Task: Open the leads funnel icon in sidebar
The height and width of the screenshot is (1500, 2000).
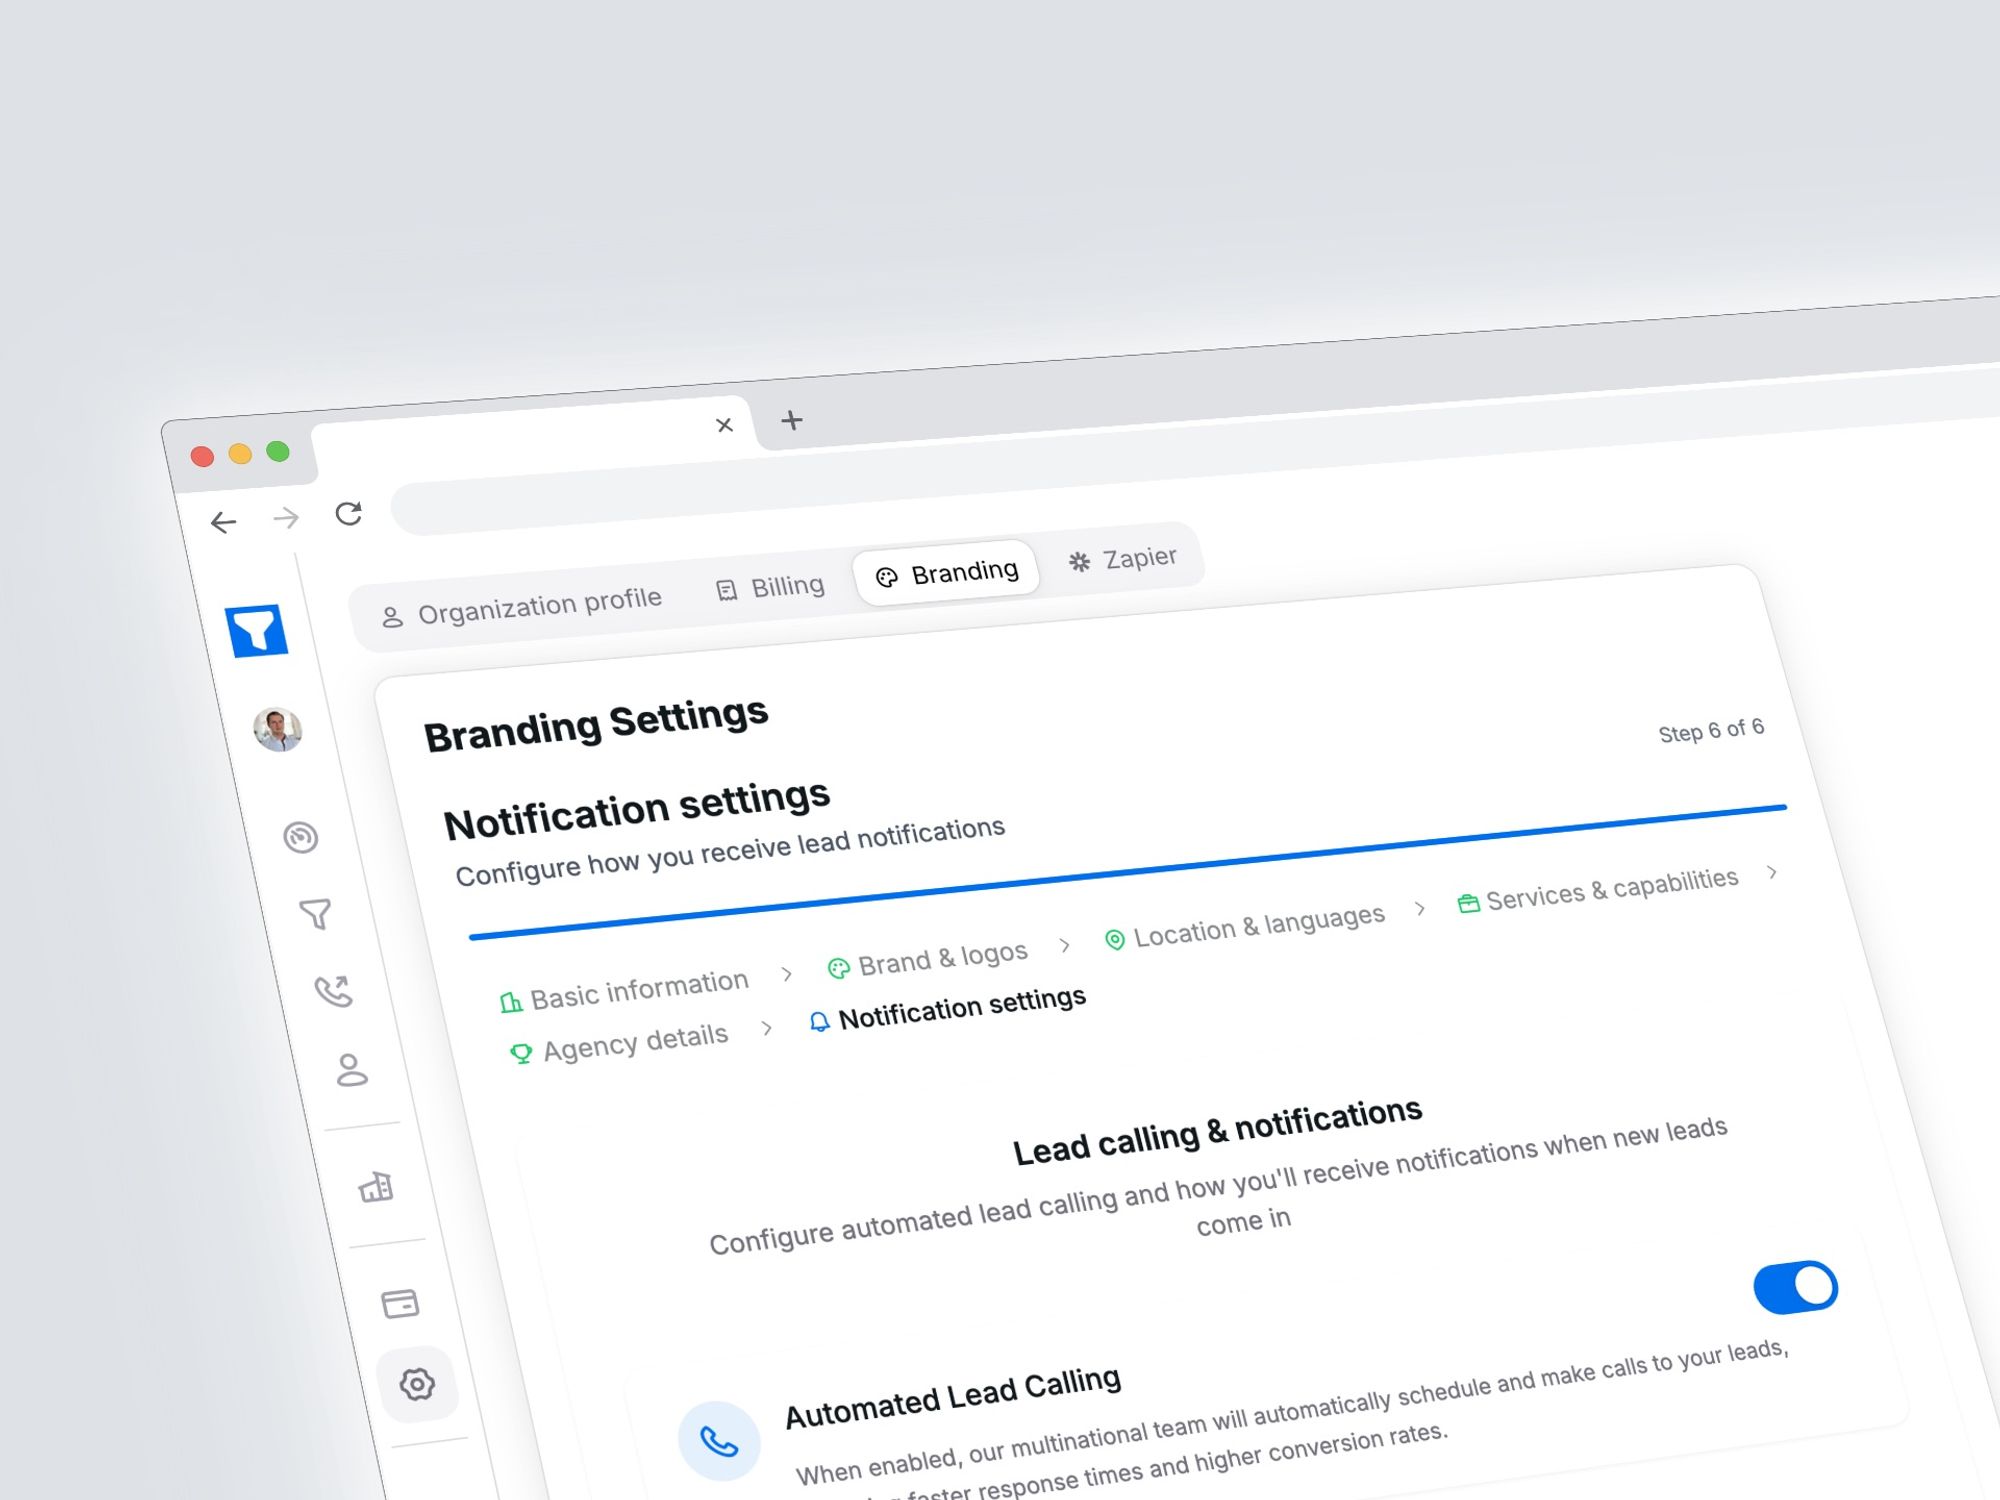Action: pyautogui.click(x=316, y=913)
